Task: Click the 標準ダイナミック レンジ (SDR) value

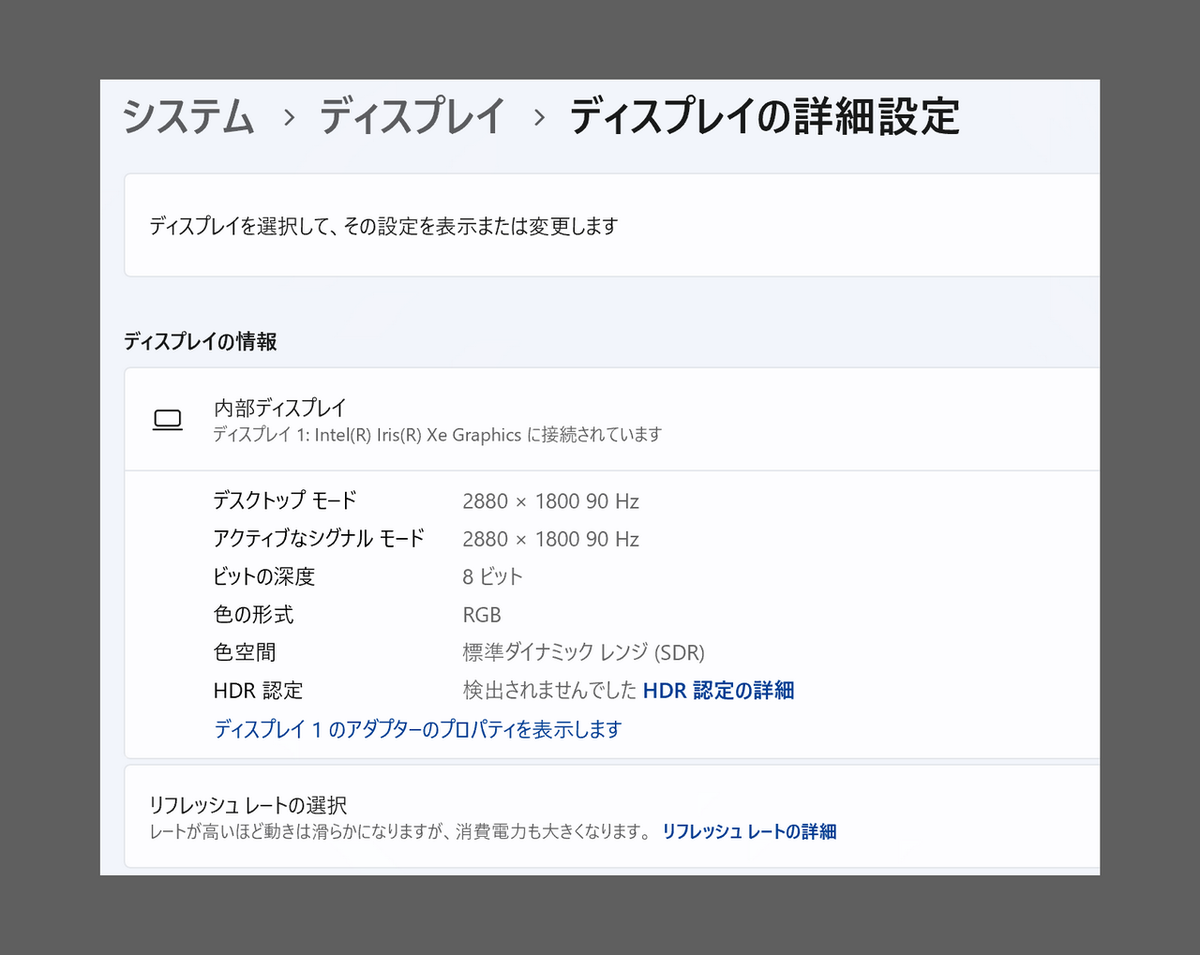Action: click(584, 653)
